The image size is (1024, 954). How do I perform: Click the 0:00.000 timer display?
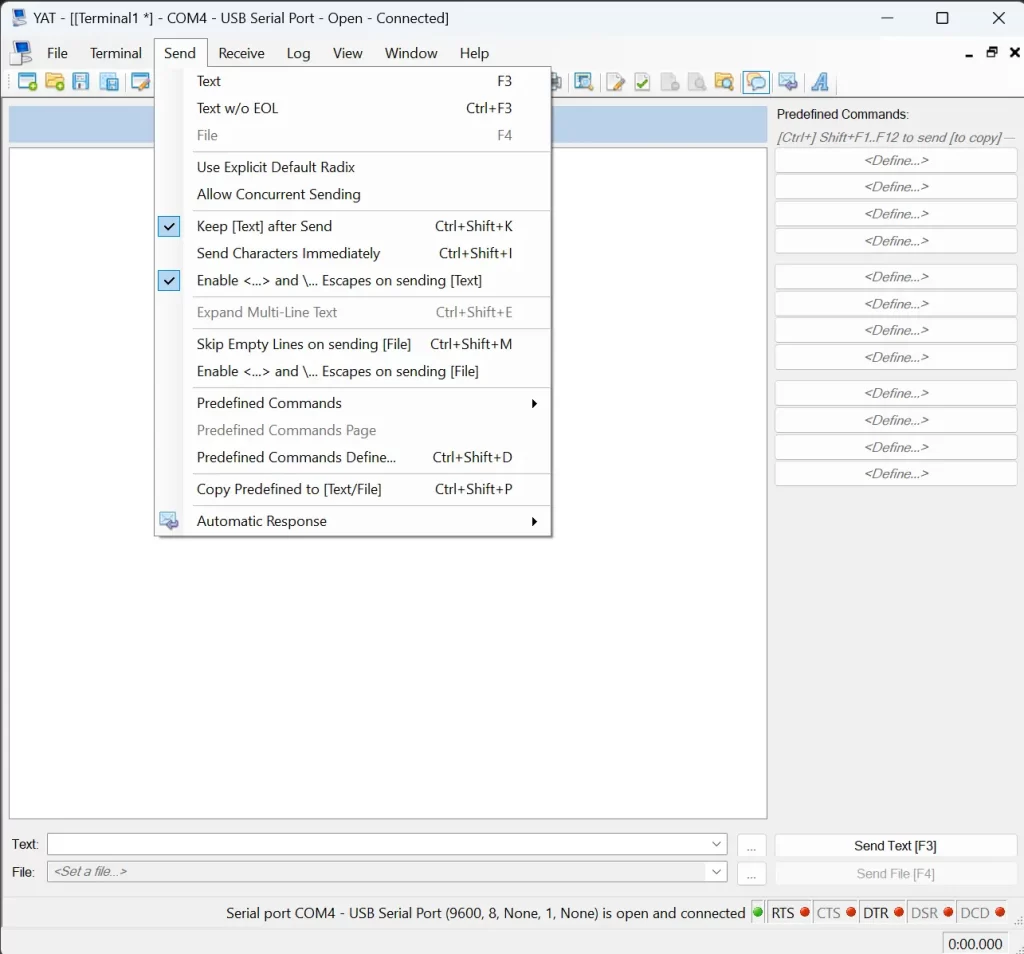pos(975,944)
